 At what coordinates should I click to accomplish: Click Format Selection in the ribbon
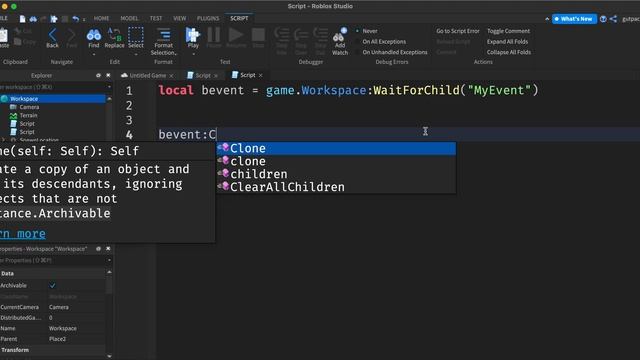163,42
